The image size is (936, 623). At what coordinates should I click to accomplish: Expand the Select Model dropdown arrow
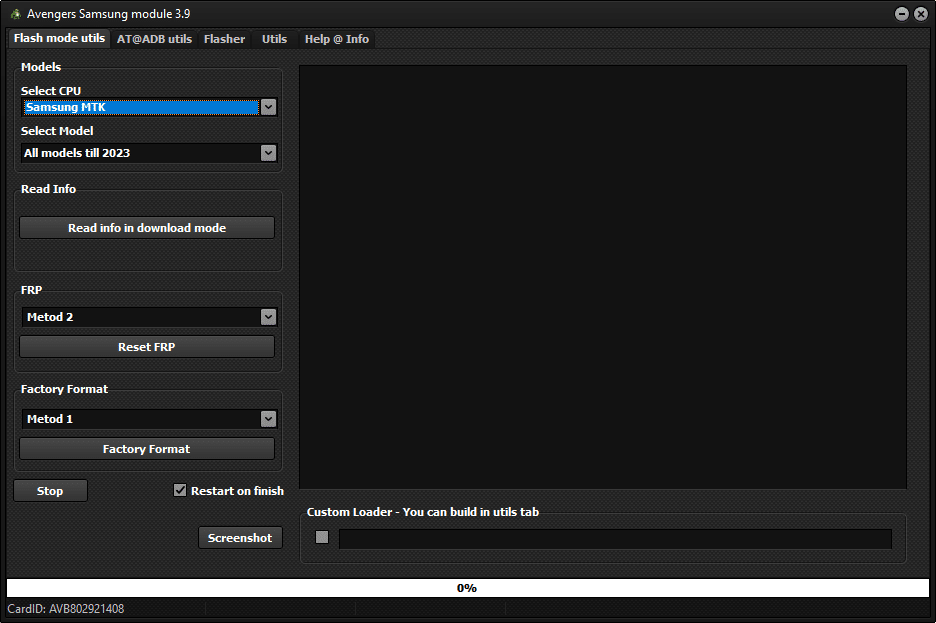pos(269,153)
